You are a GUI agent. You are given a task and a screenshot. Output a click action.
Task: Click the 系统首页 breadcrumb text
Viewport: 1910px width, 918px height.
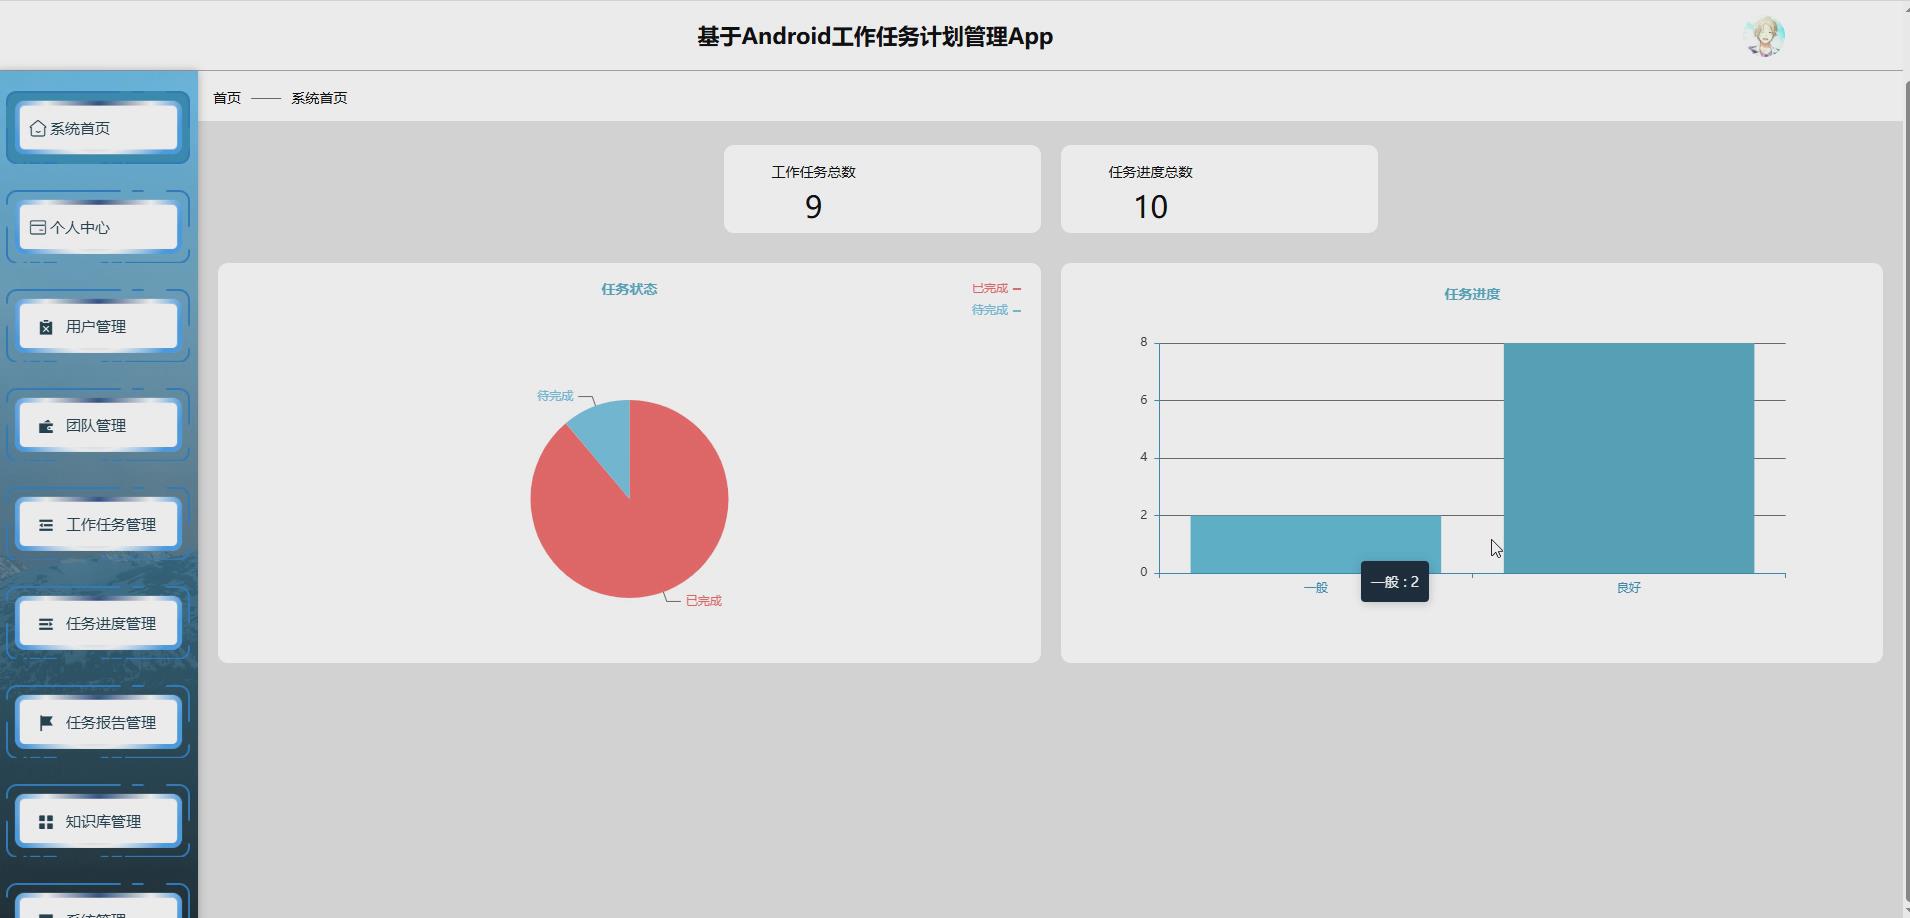coord(319,98)
